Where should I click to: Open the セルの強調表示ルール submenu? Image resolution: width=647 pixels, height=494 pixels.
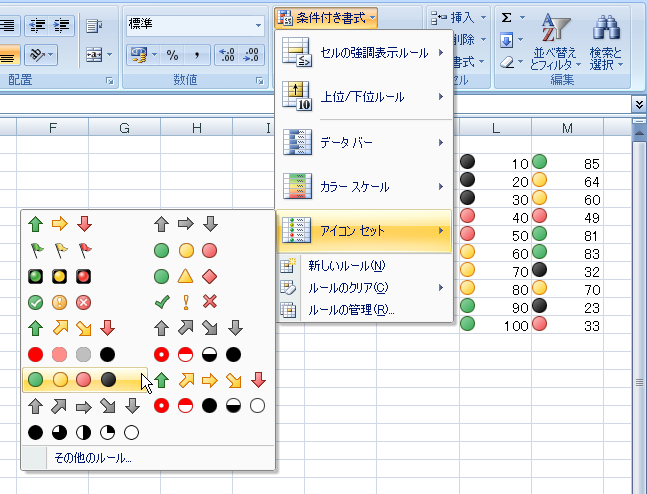(x=364, y=51)
